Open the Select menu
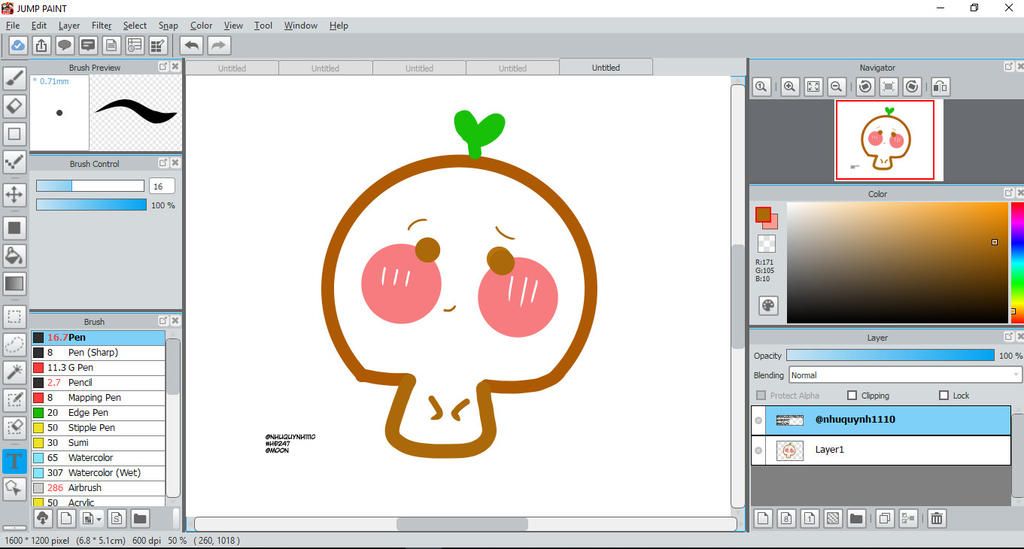The height and width of the screenshot is (549, 1024). (135, 25)
